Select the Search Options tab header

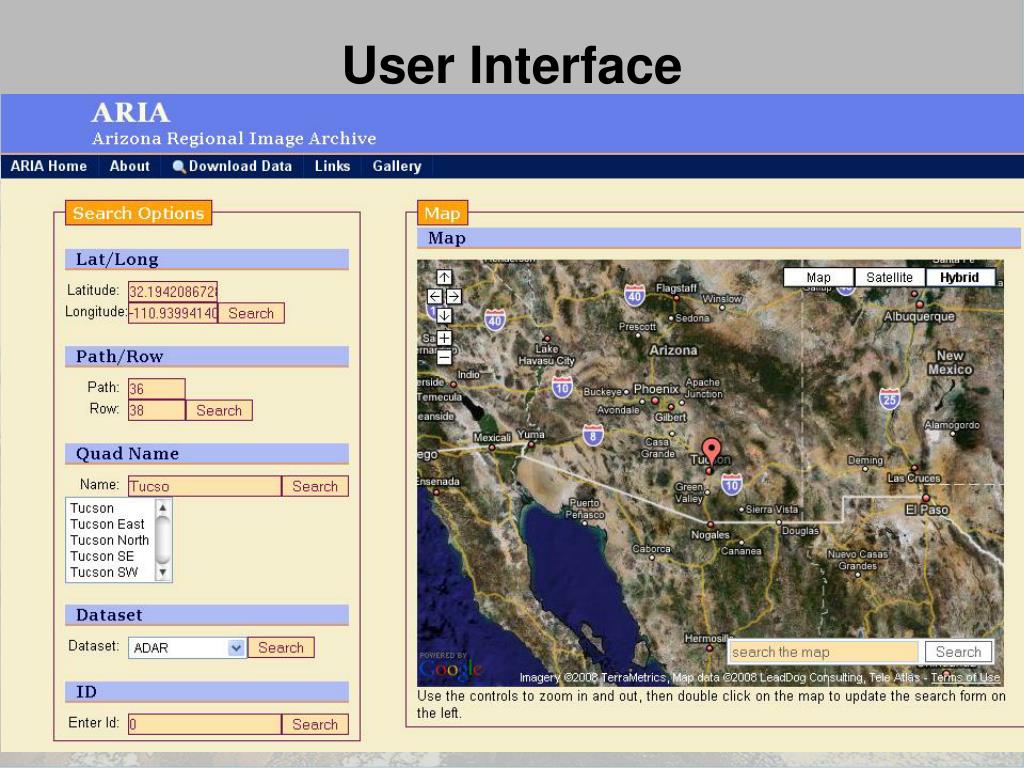tap(138, 213)
